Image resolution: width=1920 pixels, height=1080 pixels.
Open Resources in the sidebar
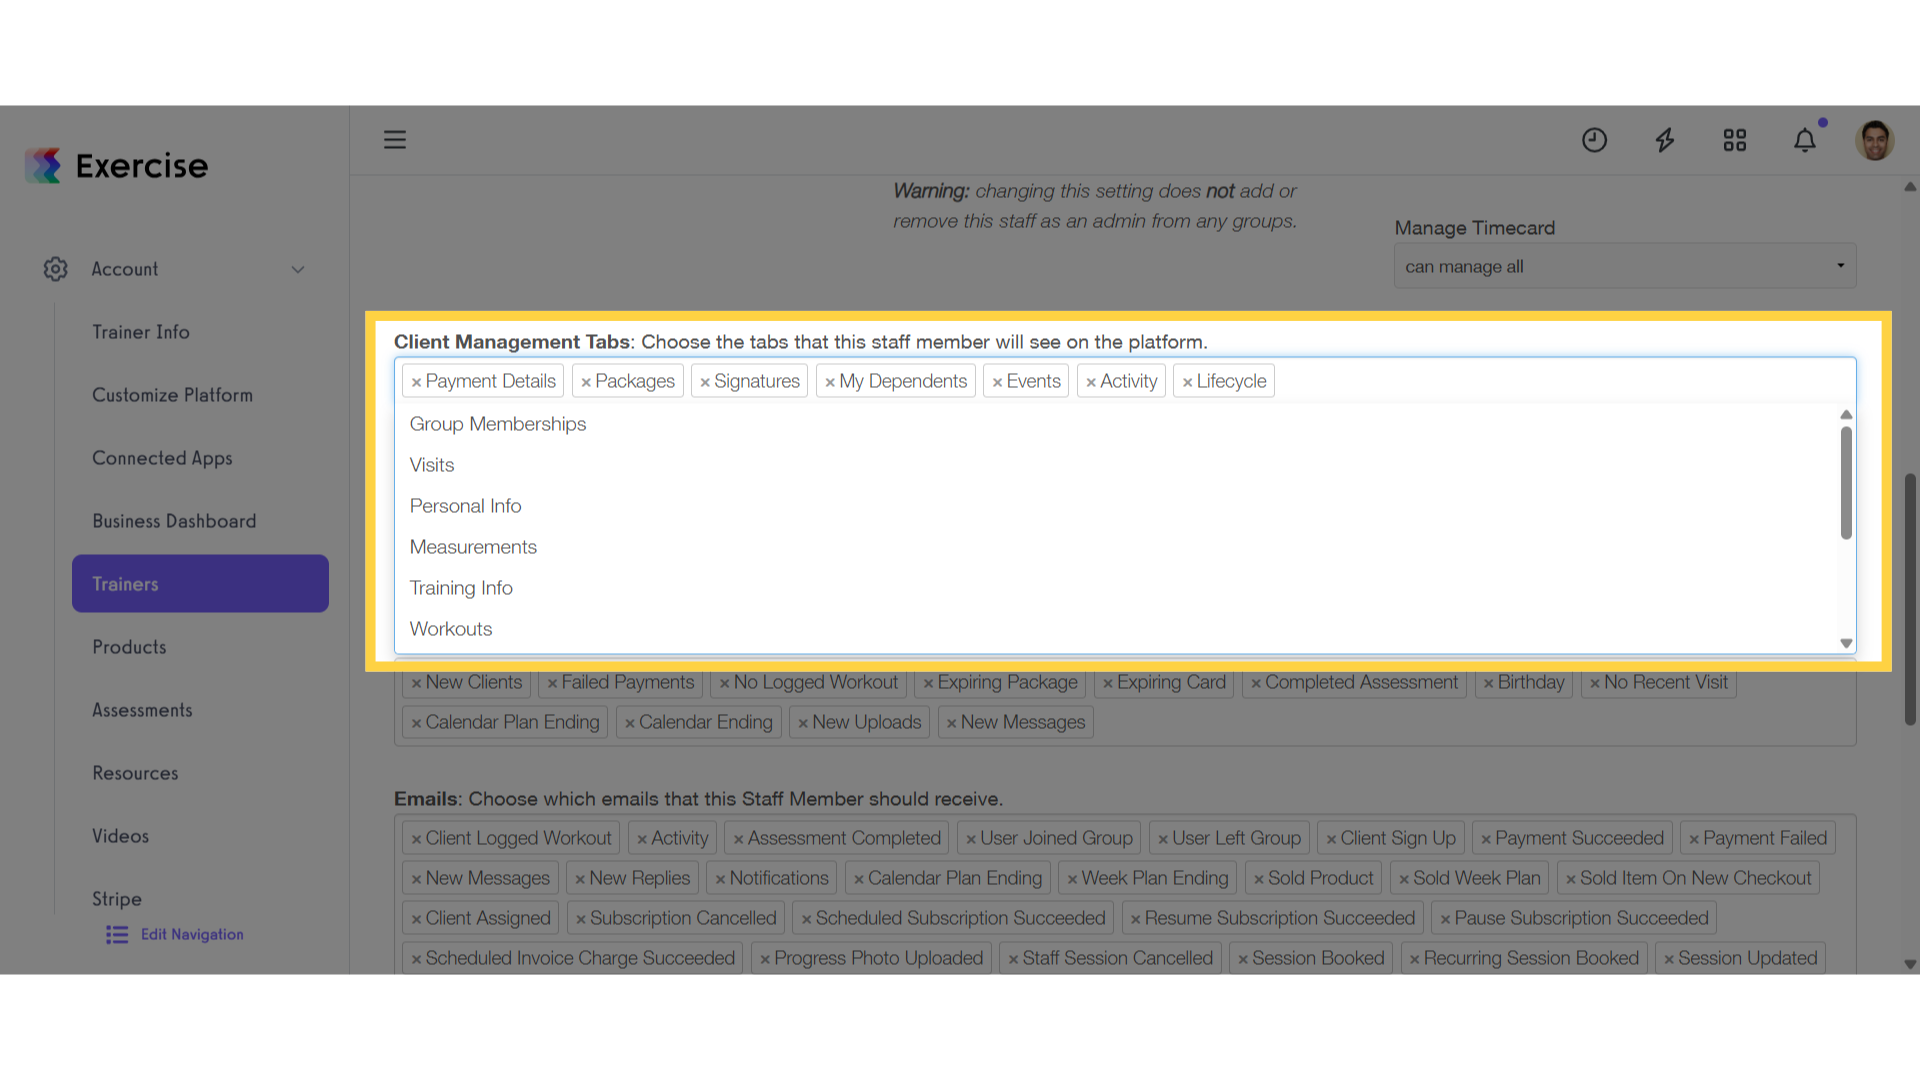pyautogui.click(x=135, y=773)
